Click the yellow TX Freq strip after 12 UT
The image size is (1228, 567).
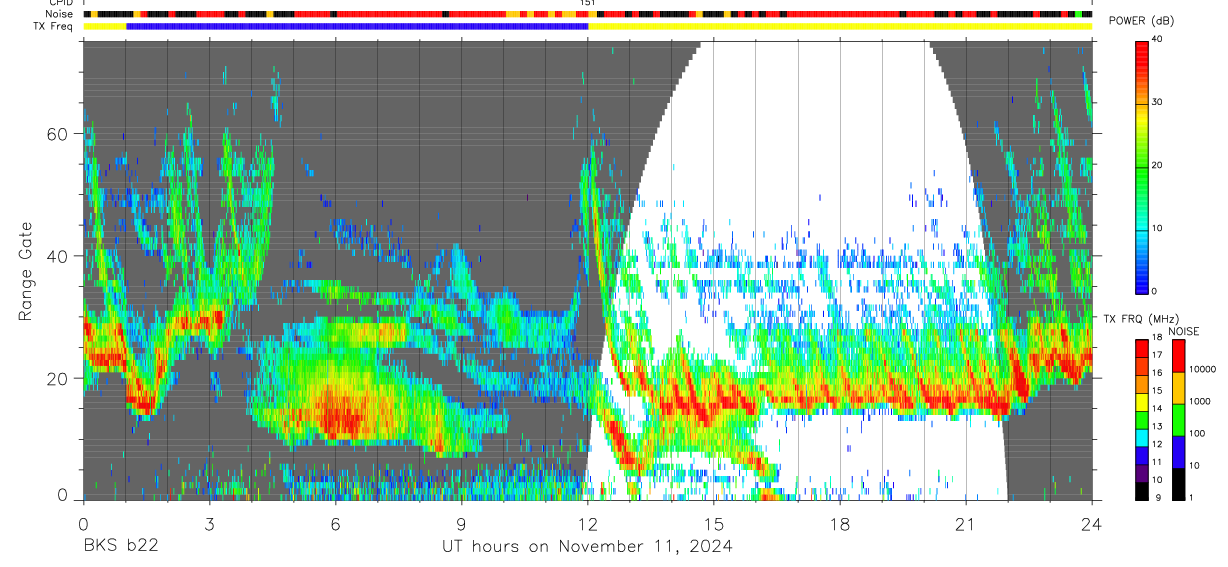[840, 26]
